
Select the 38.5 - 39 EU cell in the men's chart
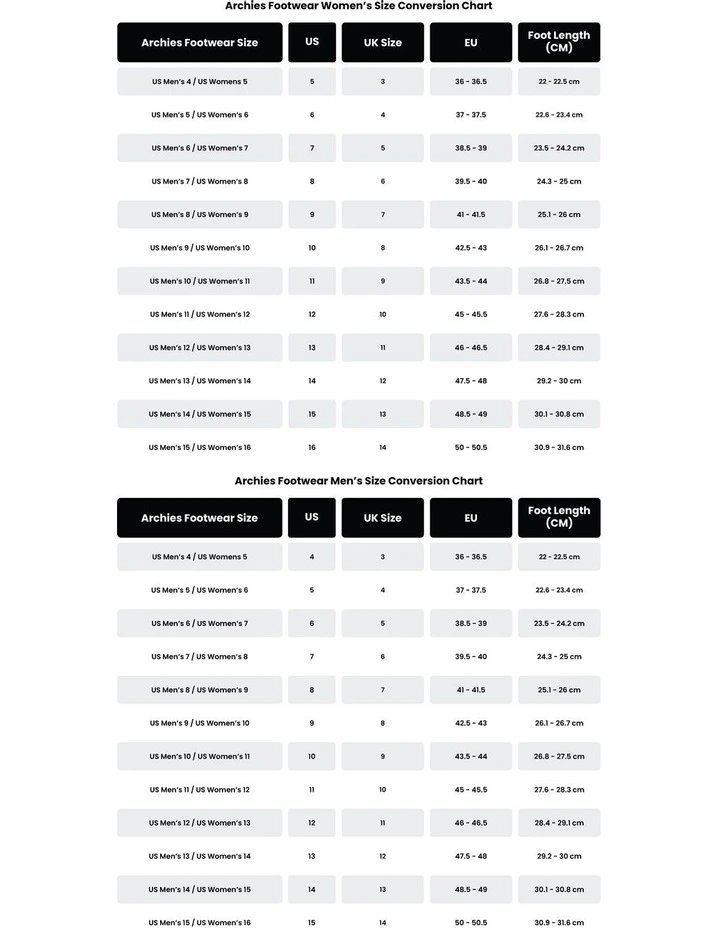(471, 623)
